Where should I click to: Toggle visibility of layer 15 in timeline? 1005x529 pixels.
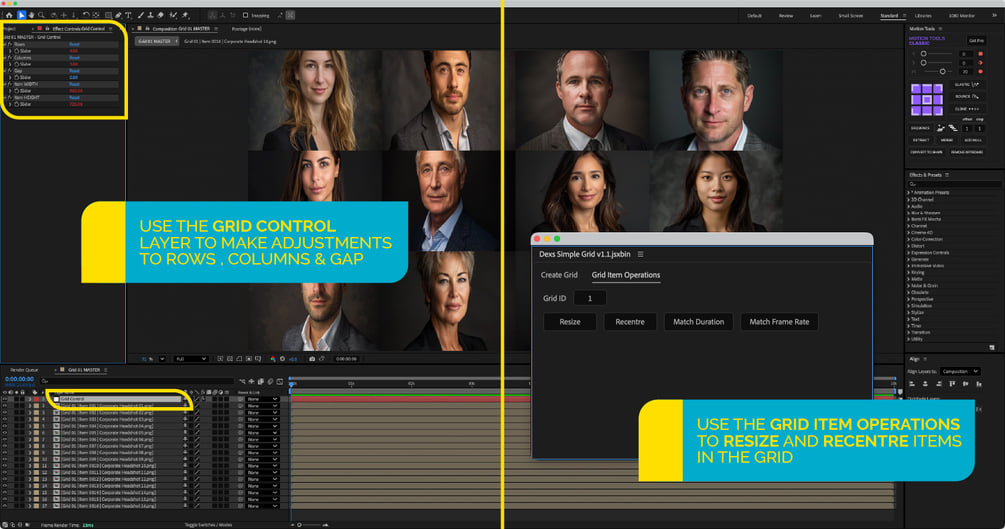pos(4,492)
